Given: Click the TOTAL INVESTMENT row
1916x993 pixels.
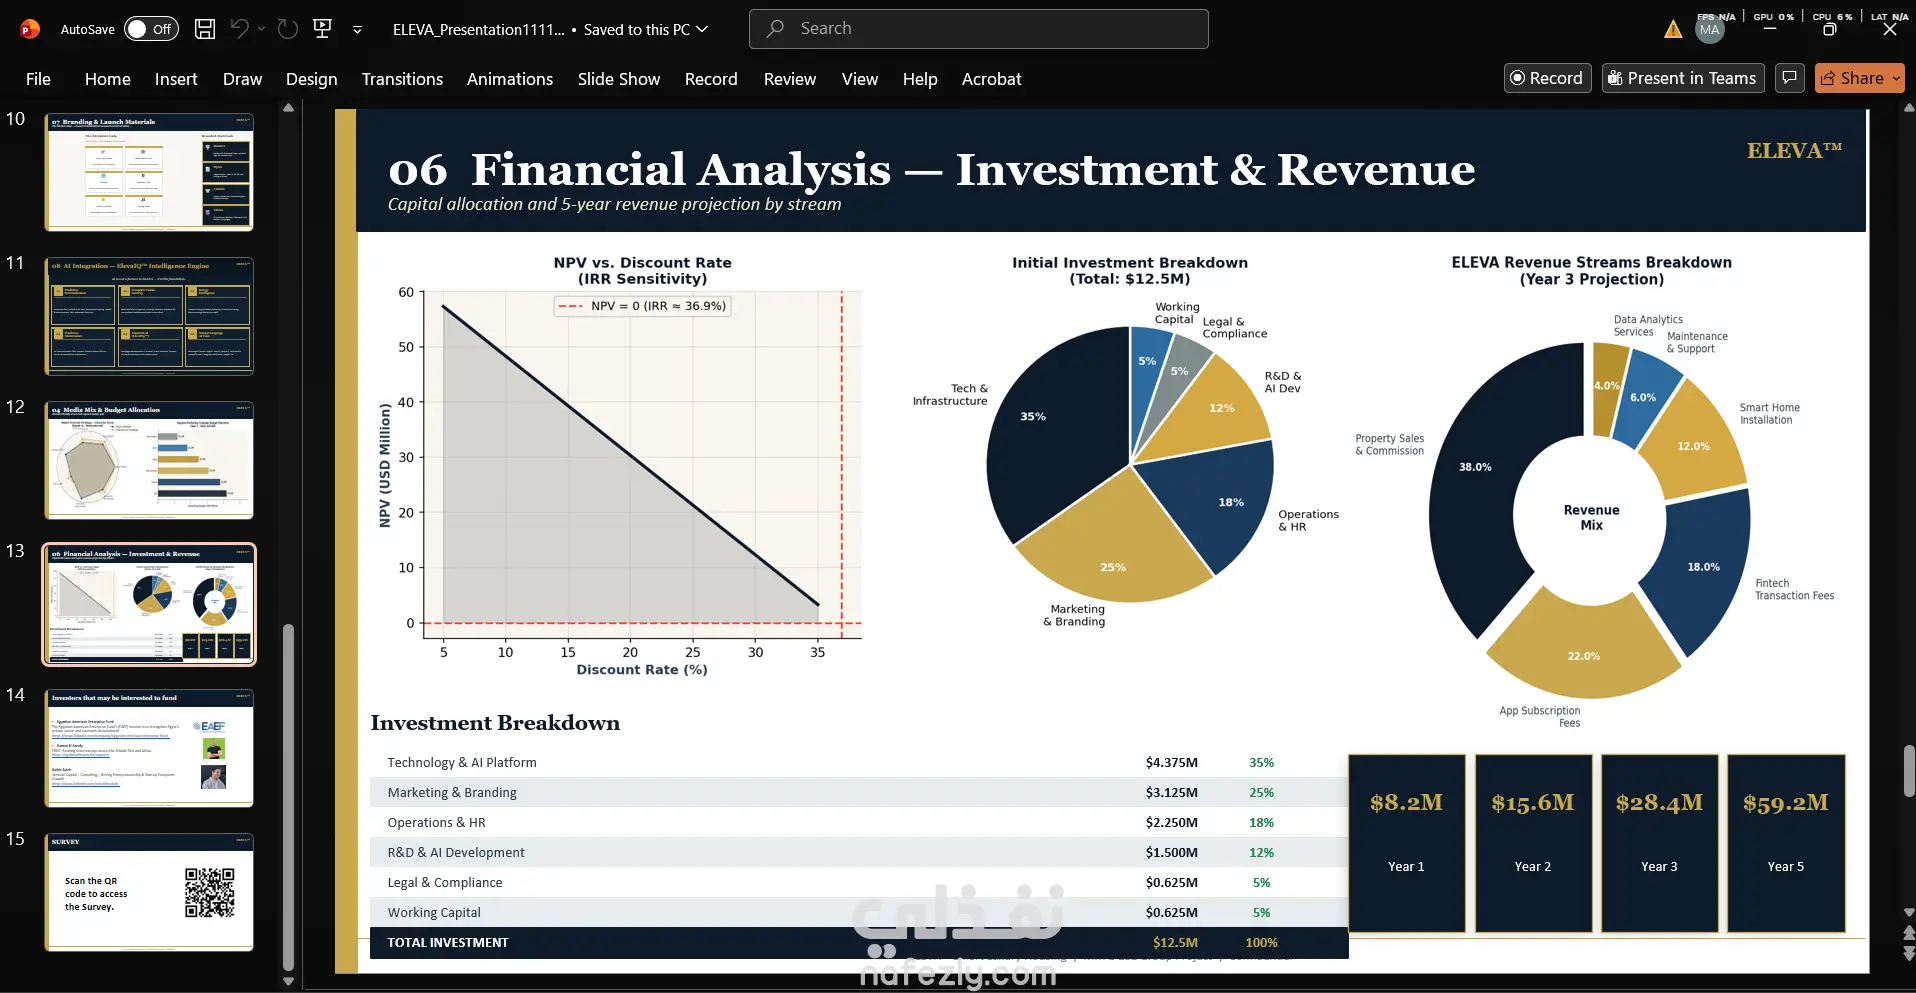Looking at the screenshot, I should point(859,942).
